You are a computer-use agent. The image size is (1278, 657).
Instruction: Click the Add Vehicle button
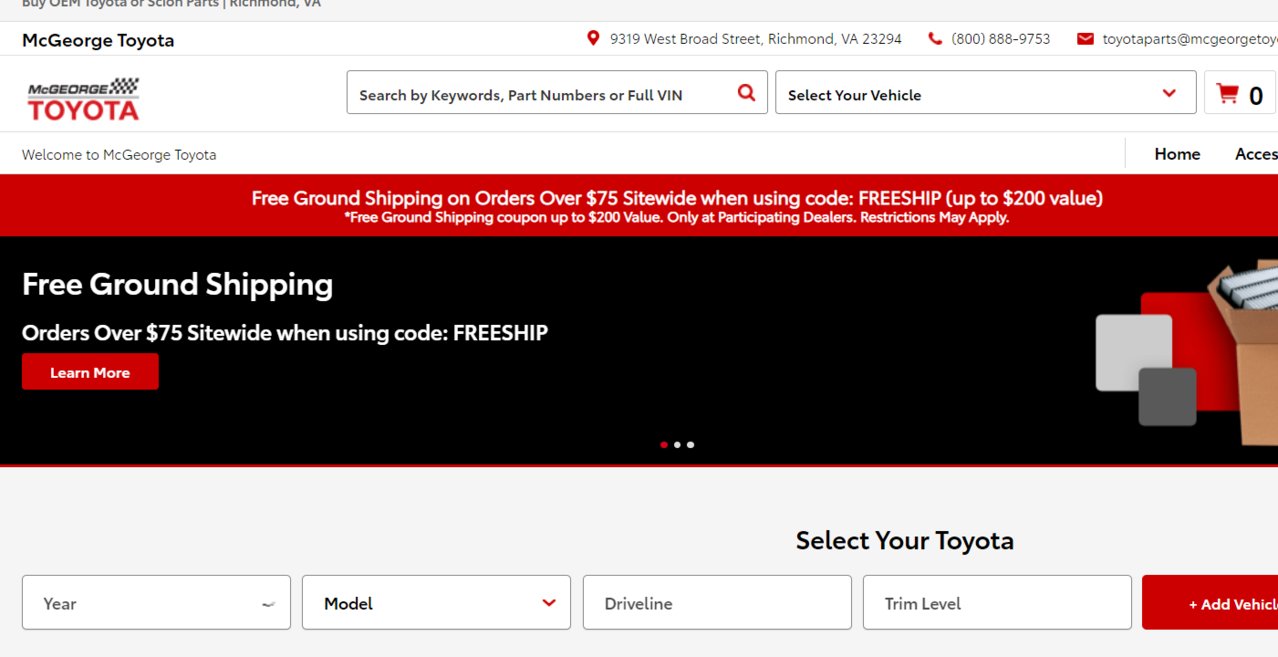pyautogui.click(x=1210, y=603)
